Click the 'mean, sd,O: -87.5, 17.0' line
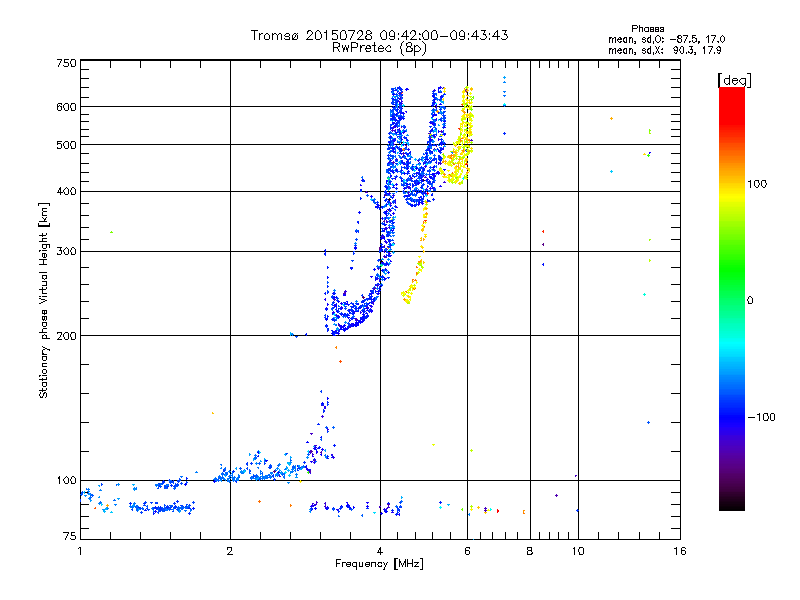 tap(666, 39)
